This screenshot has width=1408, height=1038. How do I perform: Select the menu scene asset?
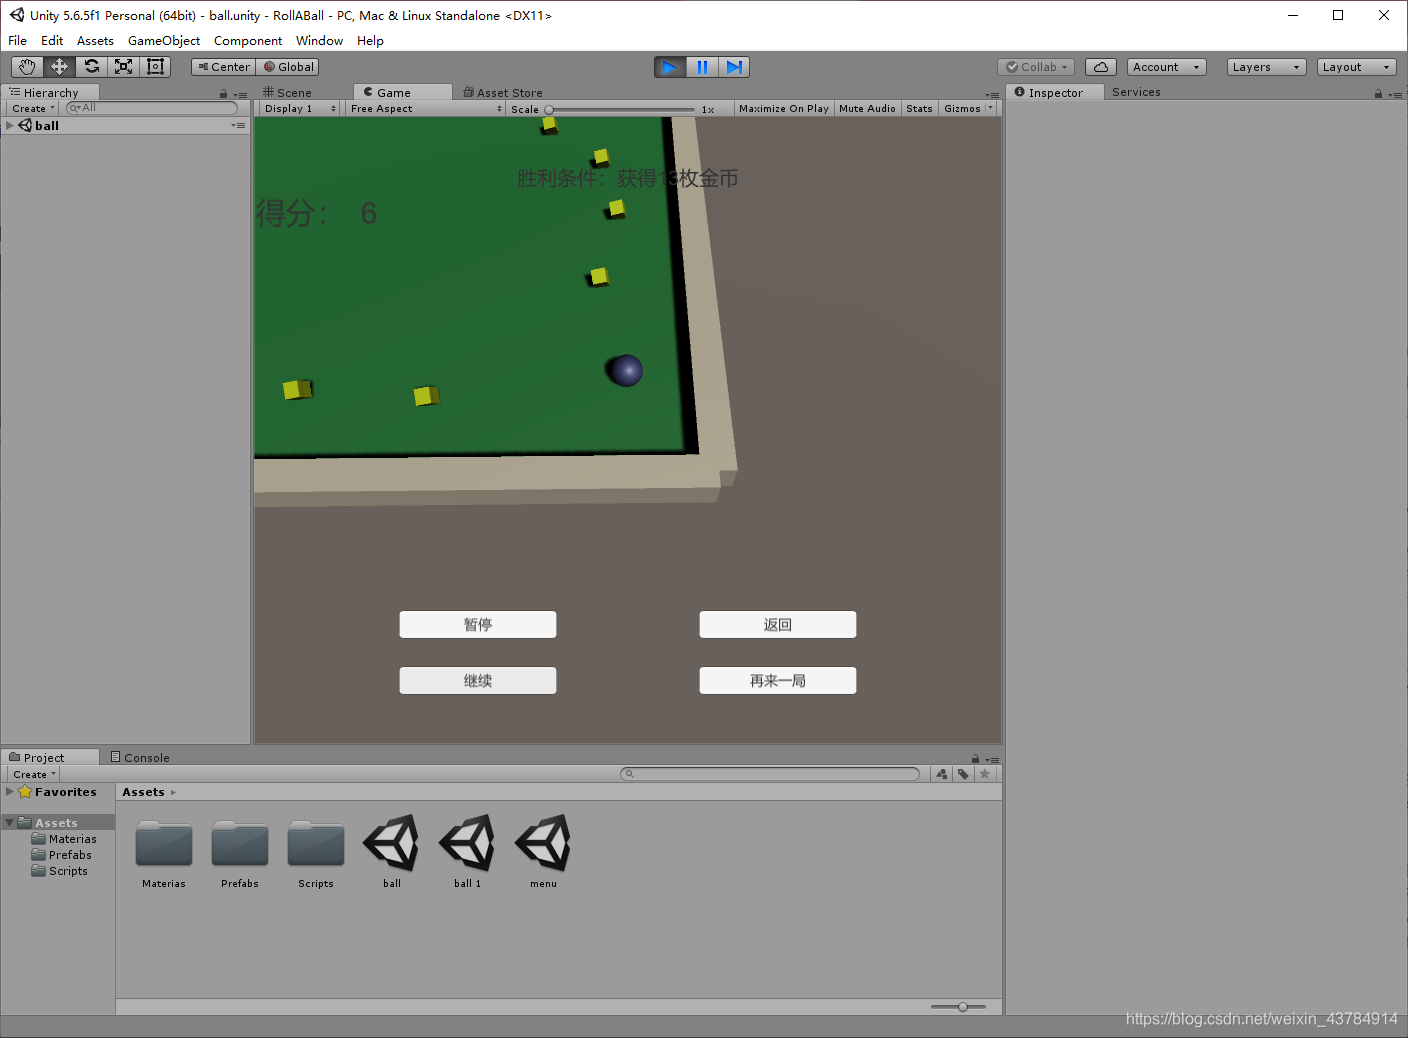[544, 844]
